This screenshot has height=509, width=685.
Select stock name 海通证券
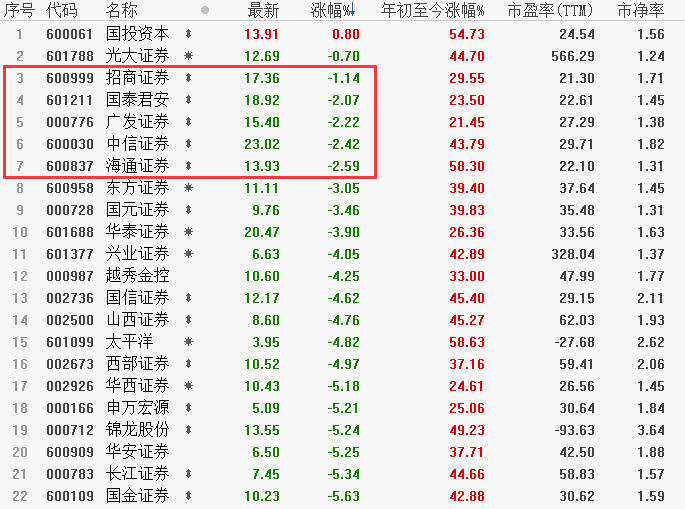tap(137, 166)
